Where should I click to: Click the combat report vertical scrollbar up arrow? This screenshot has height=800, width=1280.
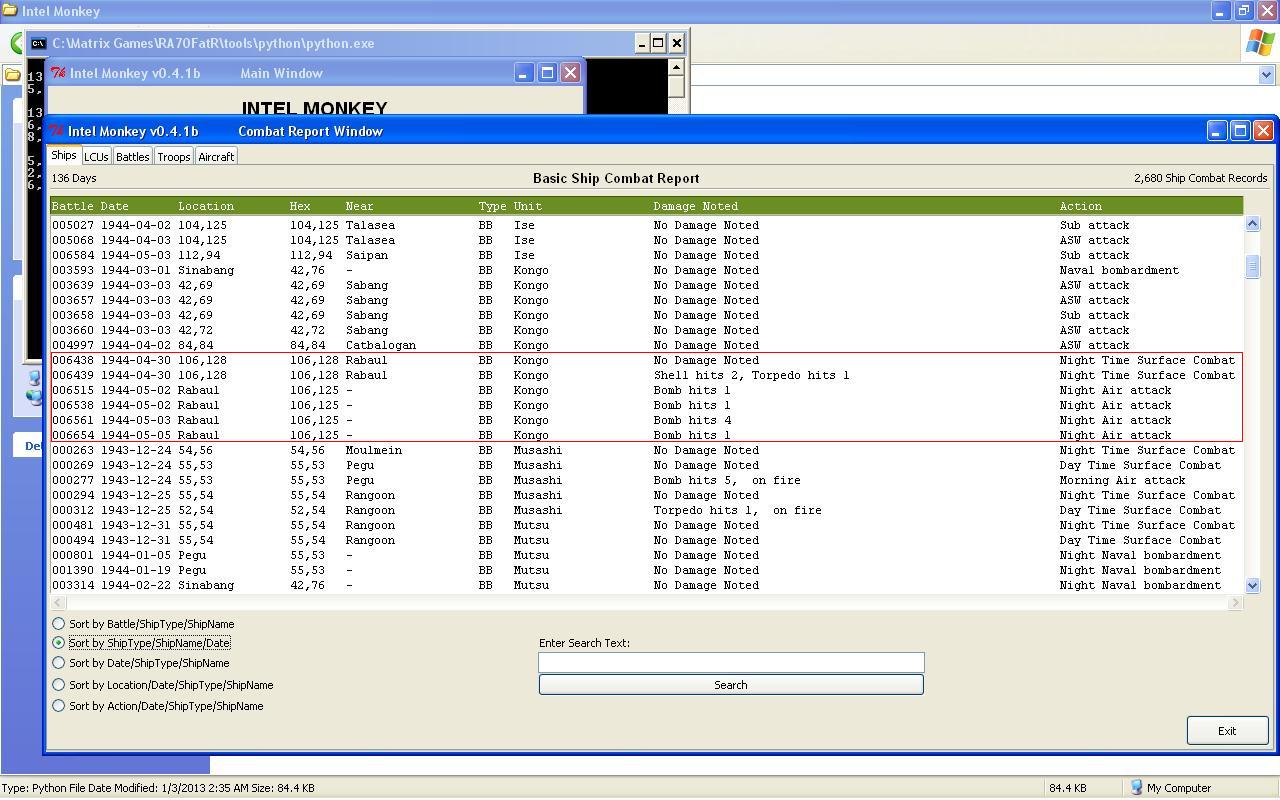click(x=1252, y=224)
